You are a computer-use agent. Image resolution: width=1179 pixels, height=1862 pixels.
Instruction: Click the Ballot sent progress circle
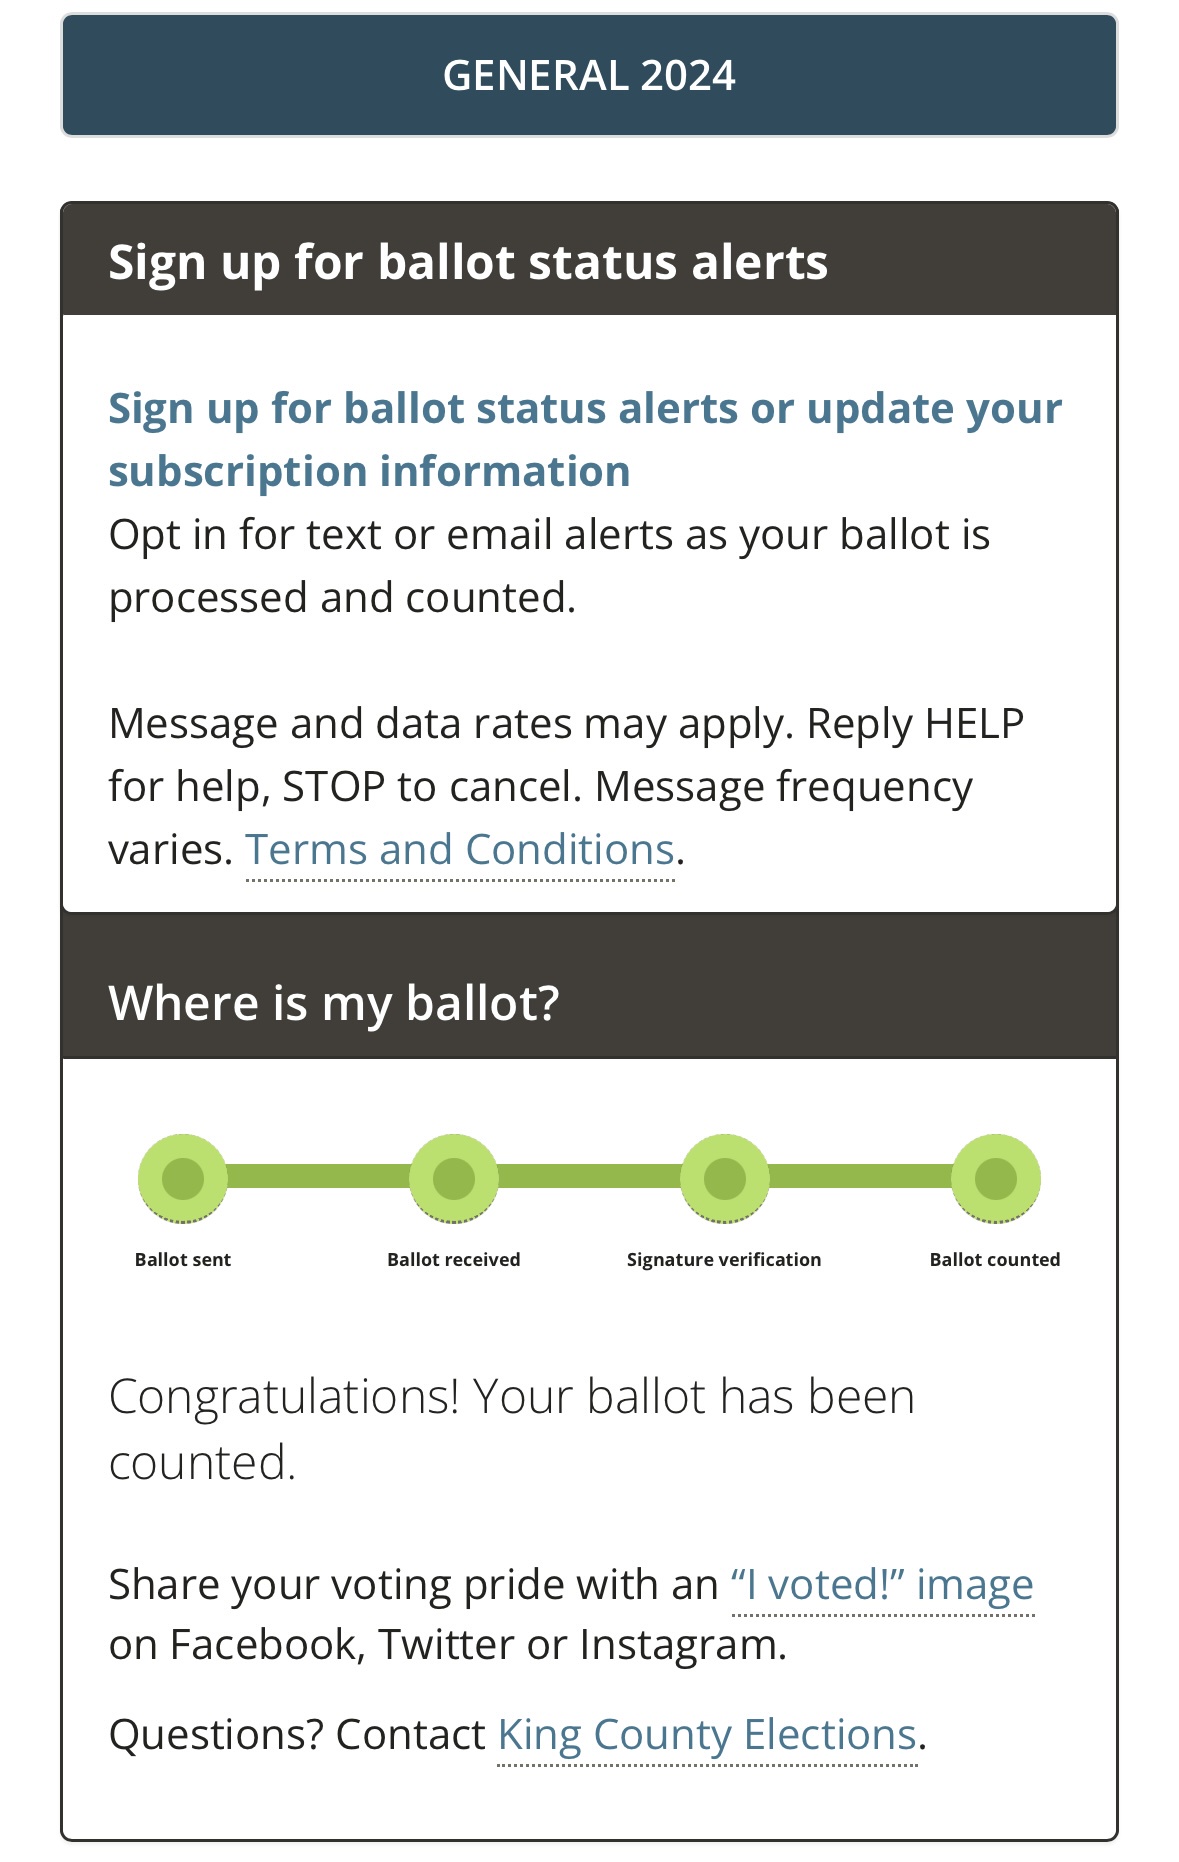pos(183,1178)
